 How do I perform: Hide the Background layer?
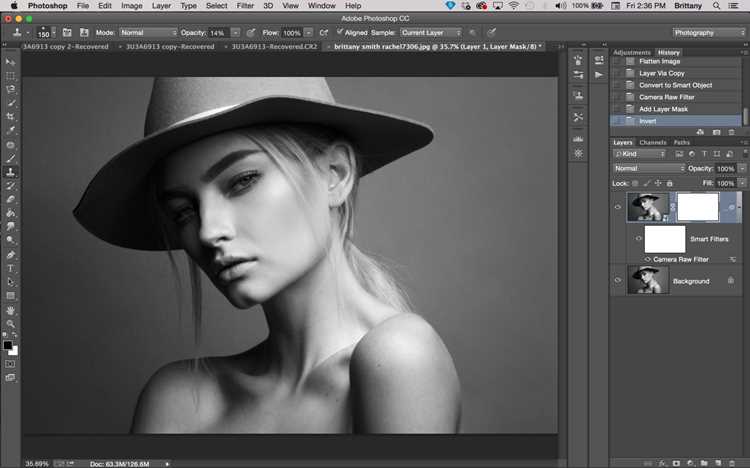coord(618,280)
